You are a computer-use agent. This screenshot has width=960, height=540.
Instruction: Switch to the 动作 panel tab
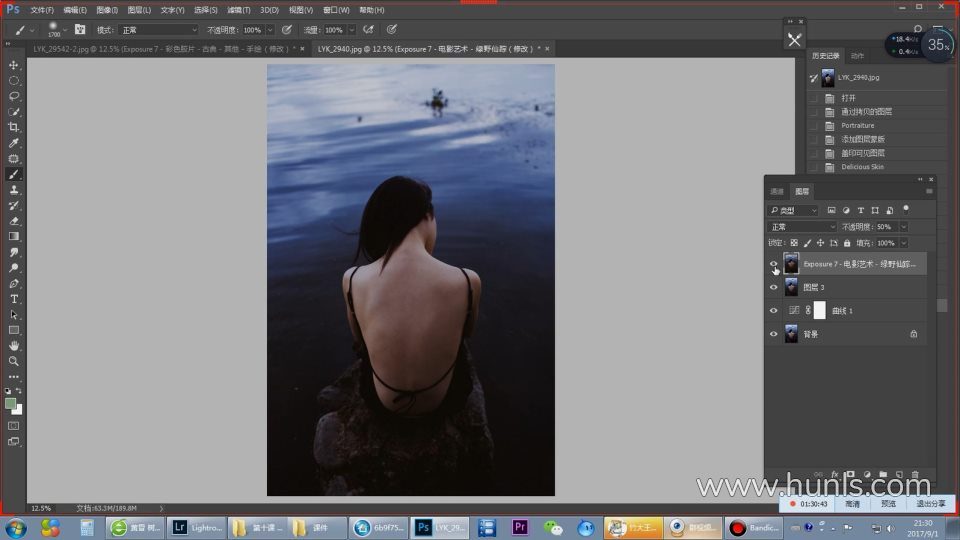(857, 56)
